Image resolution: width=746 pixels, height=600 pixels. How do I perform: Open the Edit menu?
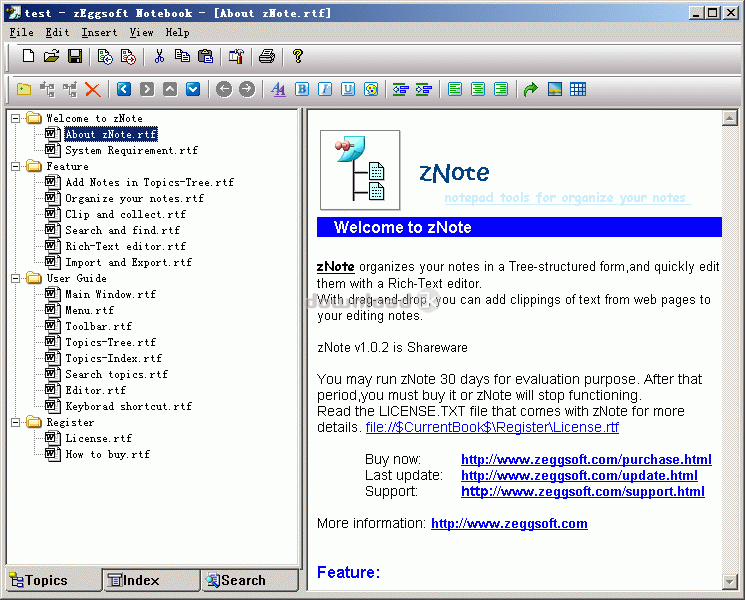coord(58,32)
